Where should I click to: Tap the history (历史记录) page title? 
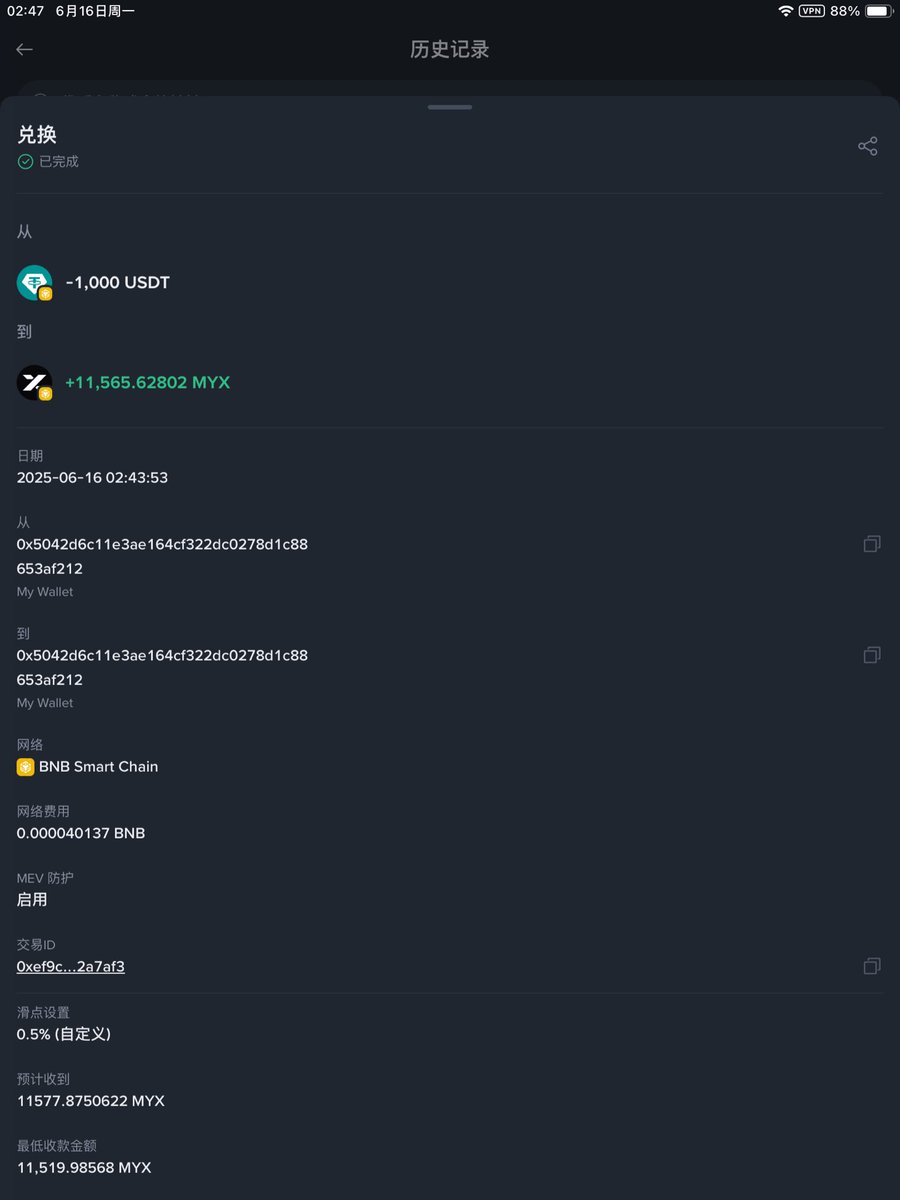[450, 49]
